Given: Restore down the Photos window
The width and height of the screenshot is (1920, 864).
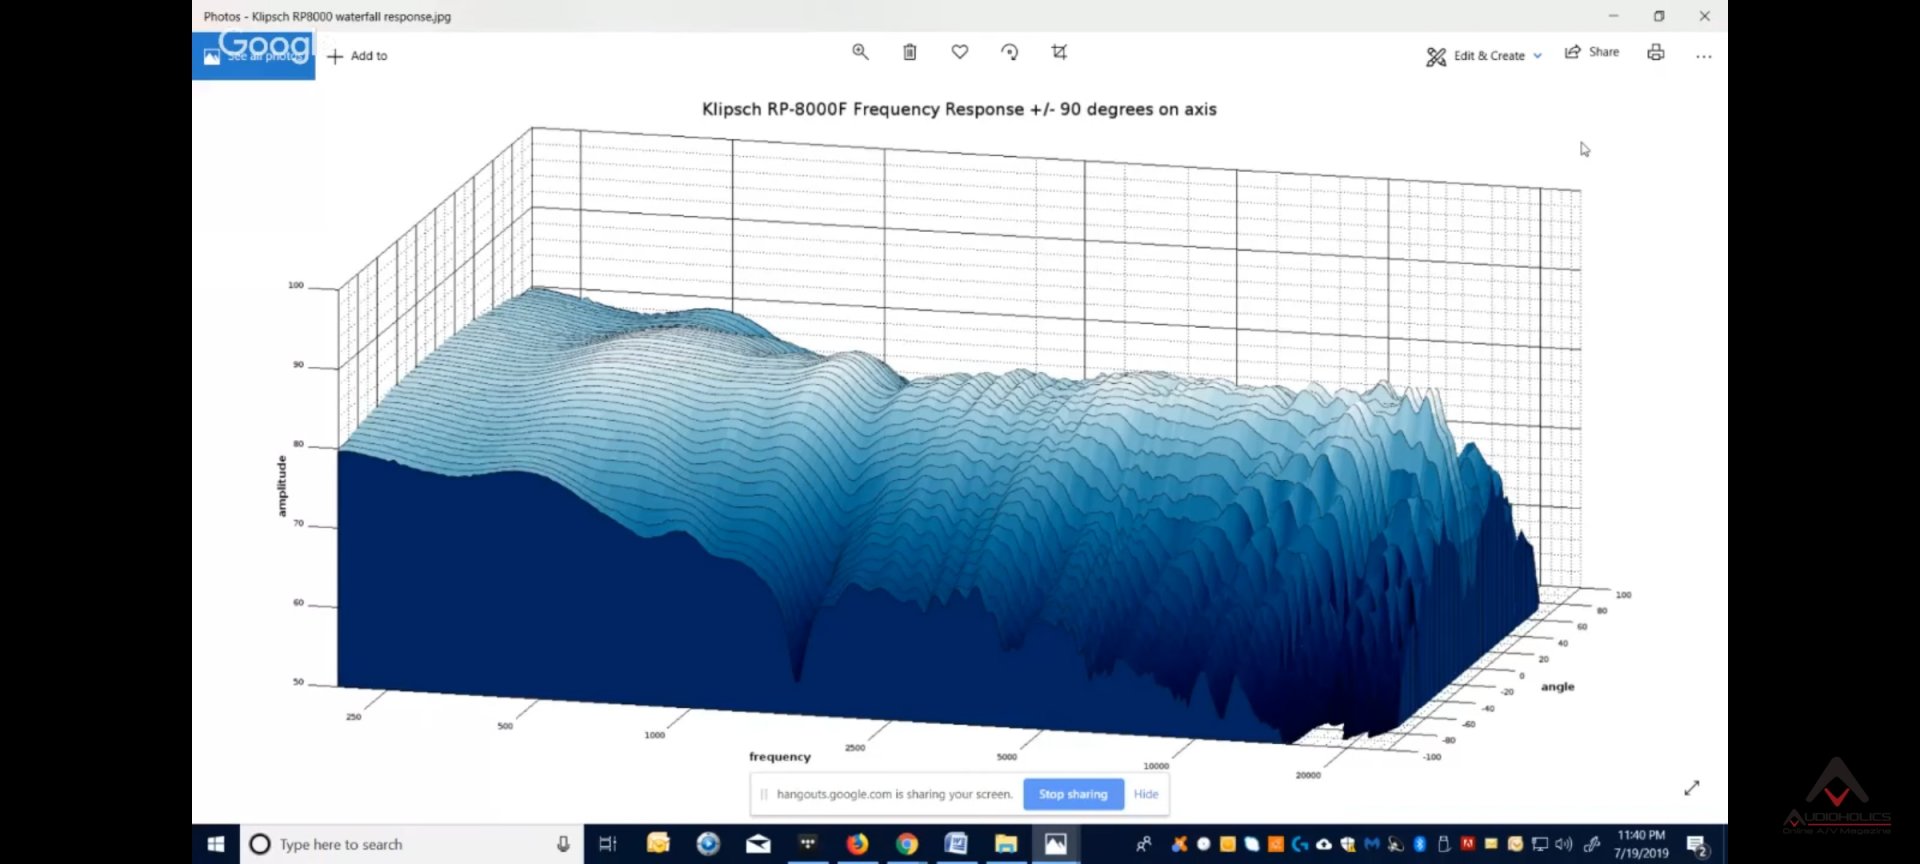Looking at the screenshot, I should coord(1659,16).
